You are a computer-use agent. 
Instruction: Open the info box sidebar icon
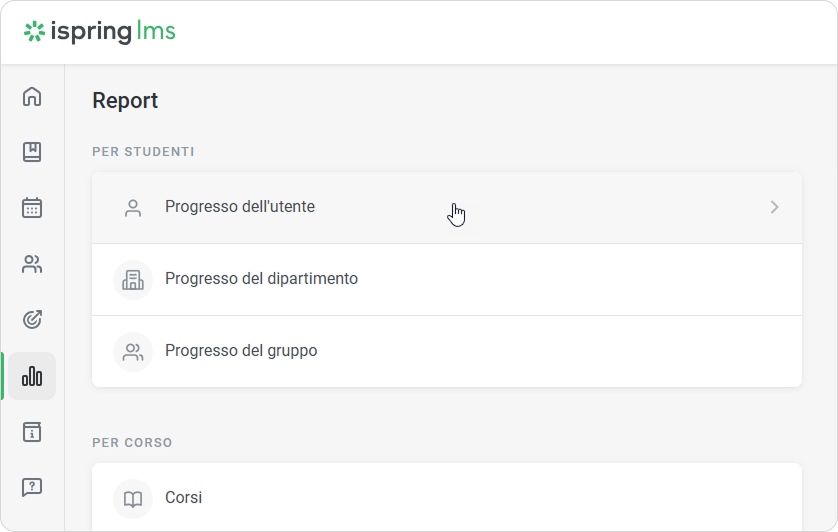pyautogui.click(x=32, y=432)
